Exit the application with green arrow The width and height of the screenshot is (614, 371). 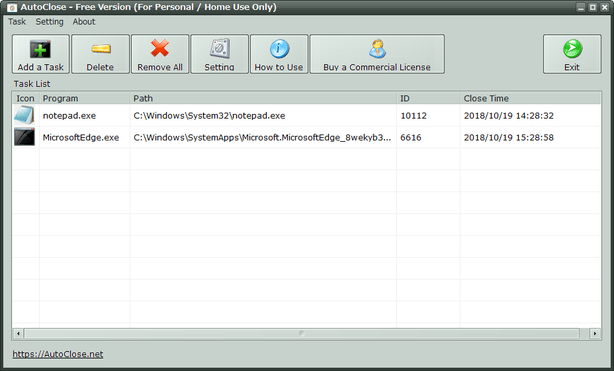click(x=572, y=54)
